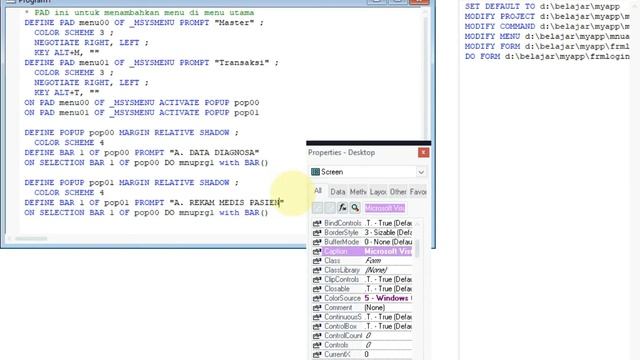640x360 pixels.
Task: Select the BorderStyle value 3 - Sizable
Action: [388, 233]
